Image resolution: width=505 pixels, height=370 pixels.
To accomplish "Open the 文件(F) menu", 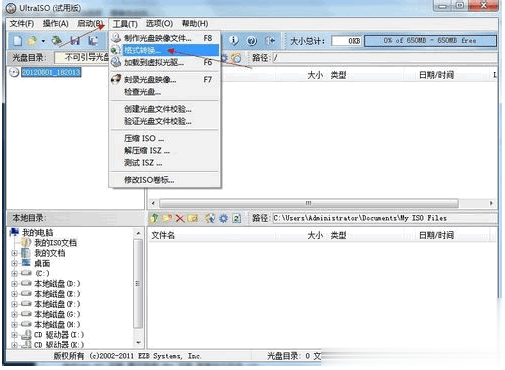I will point(22,24).
